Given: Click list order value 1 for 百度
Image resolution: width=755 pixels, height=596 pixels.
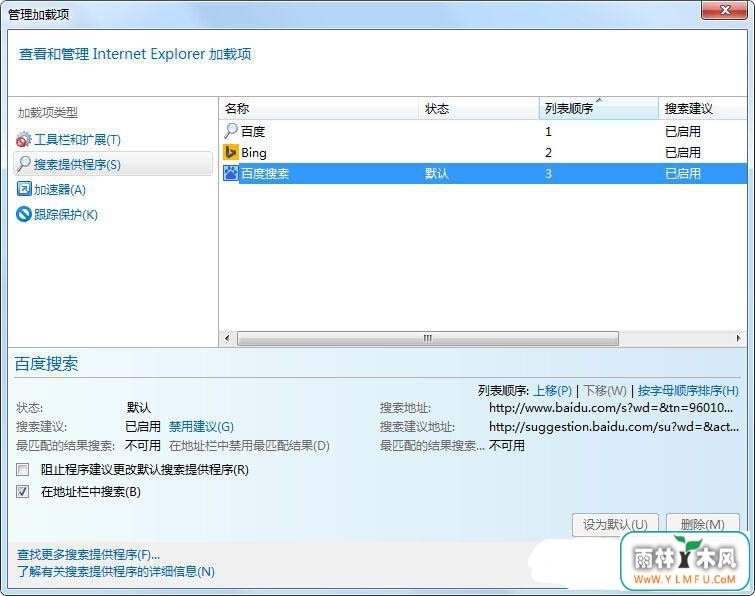Looking at the screenshot, I should pos(548,131).
